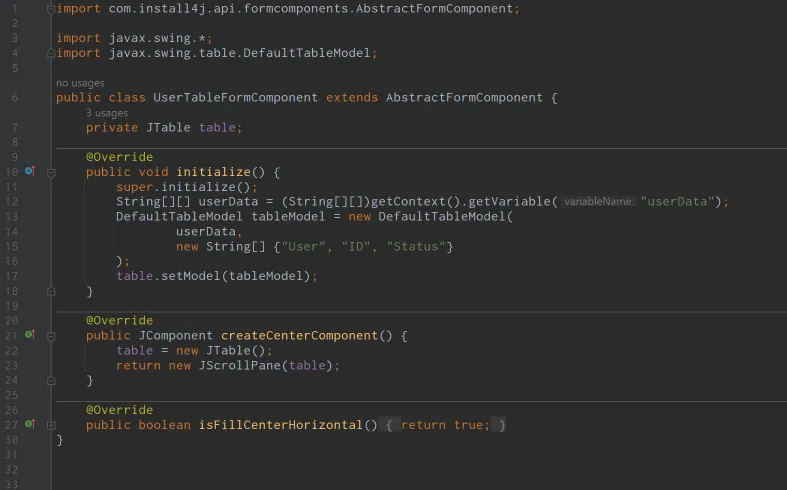Click the JComponent return type on line 21
Screen dimensions: 787x490
(x=176, y=335)
